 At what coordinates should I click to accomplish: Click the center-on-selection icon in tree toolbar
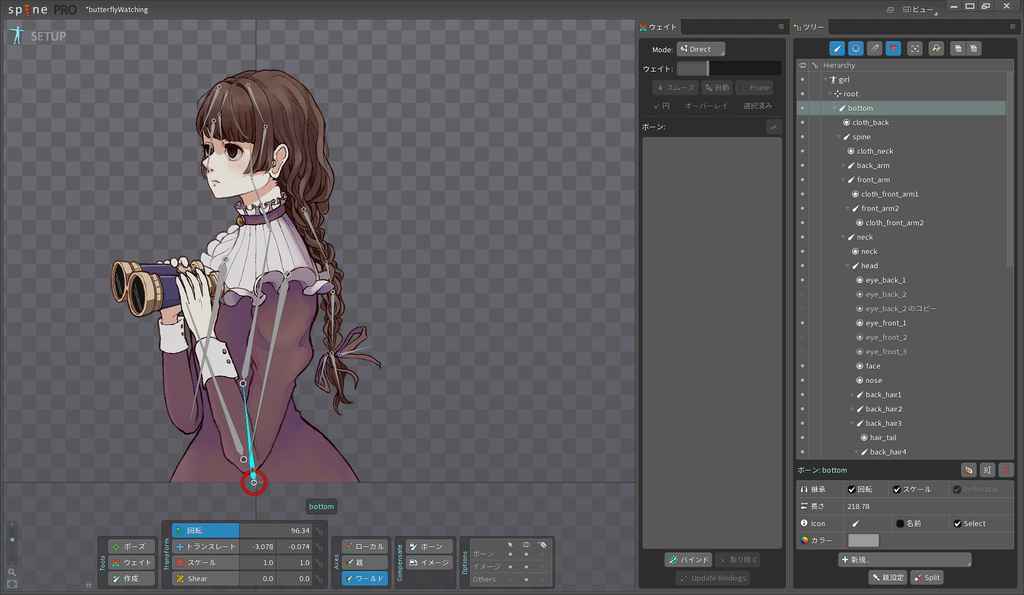click(915, 48)
